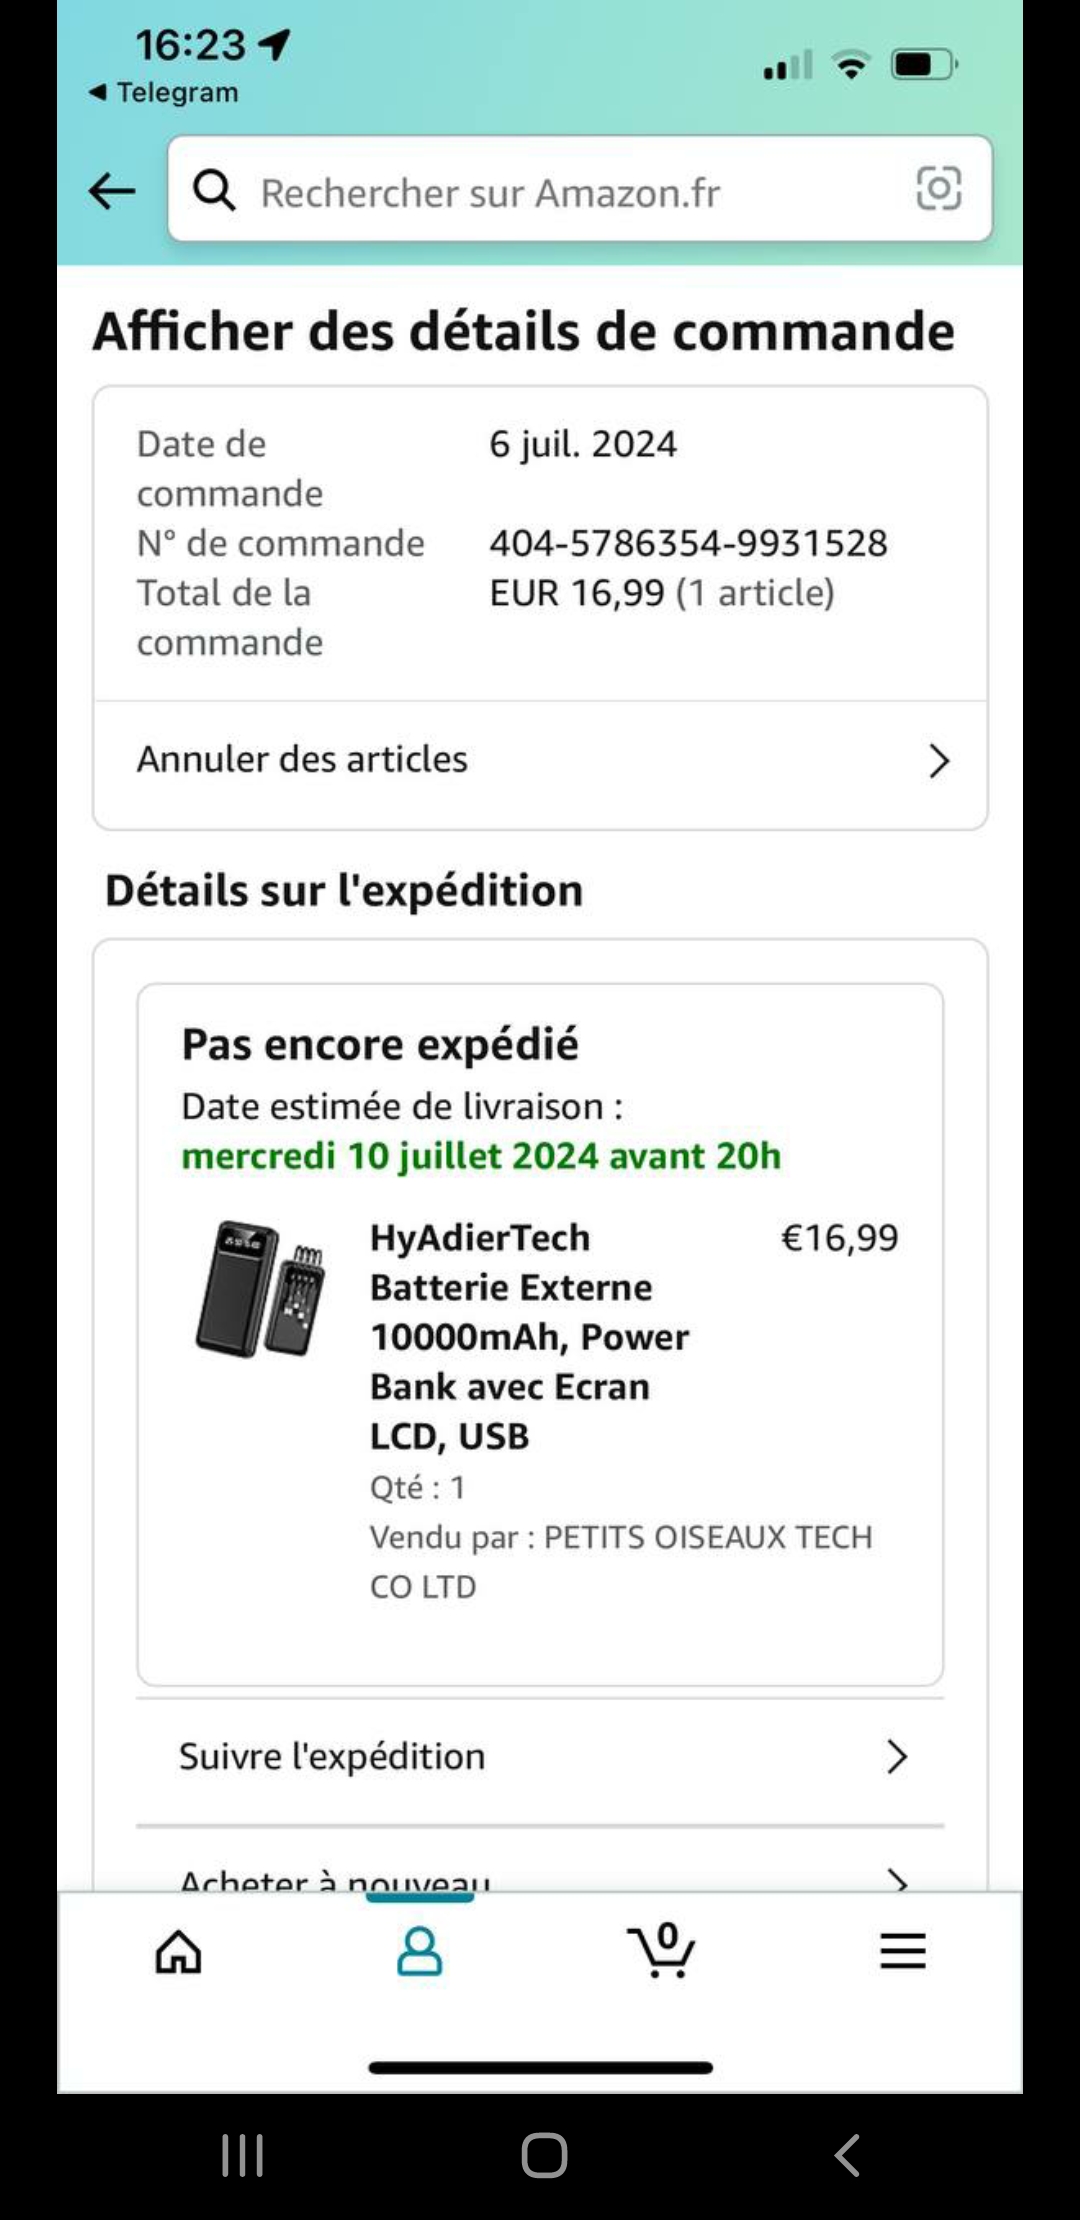The height and width of the screenshot is (2220, 1080).
Task: Focus the Rechercher sur Amazon.fr field
Action: click(x=580, y=189)
